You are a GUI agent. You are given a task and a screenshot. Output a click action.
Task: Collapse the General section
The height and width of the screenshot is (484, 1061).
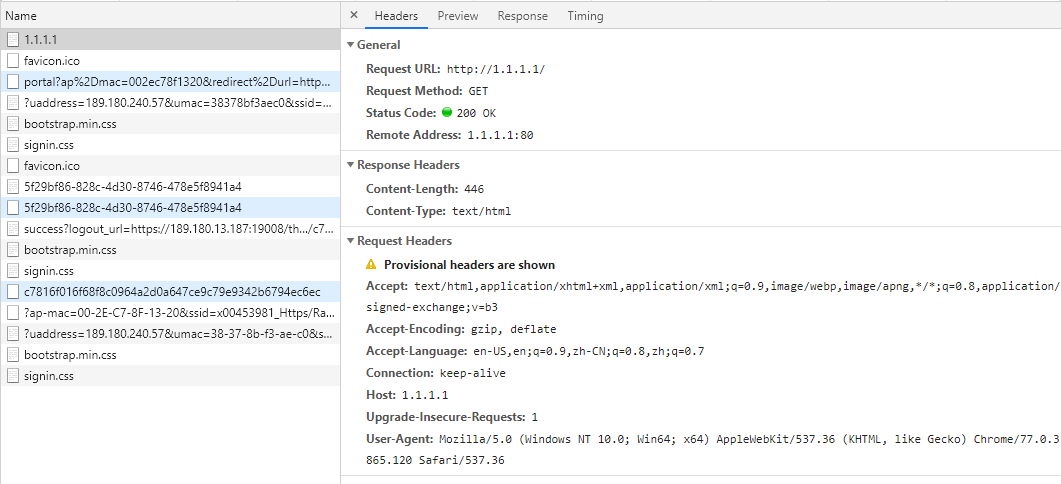(349, 45)
